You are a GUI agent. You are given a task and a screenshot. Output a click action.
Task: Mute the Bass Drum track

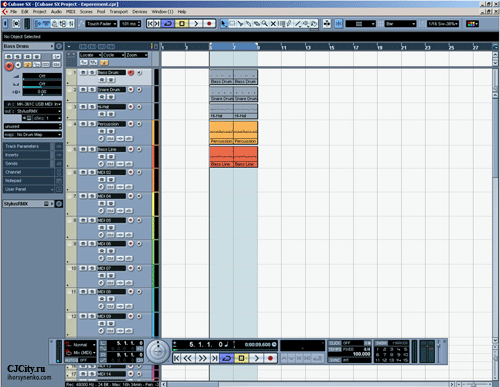83,72
